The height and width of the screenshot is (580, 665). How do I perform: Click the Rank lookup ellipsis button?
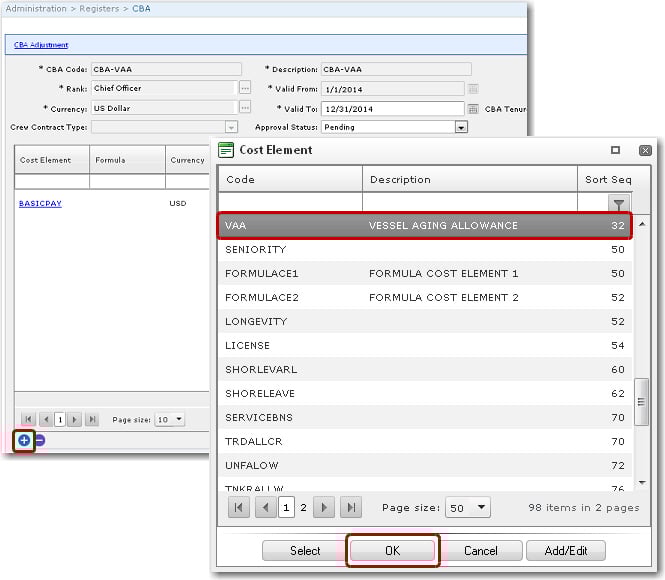pos(245,89)
